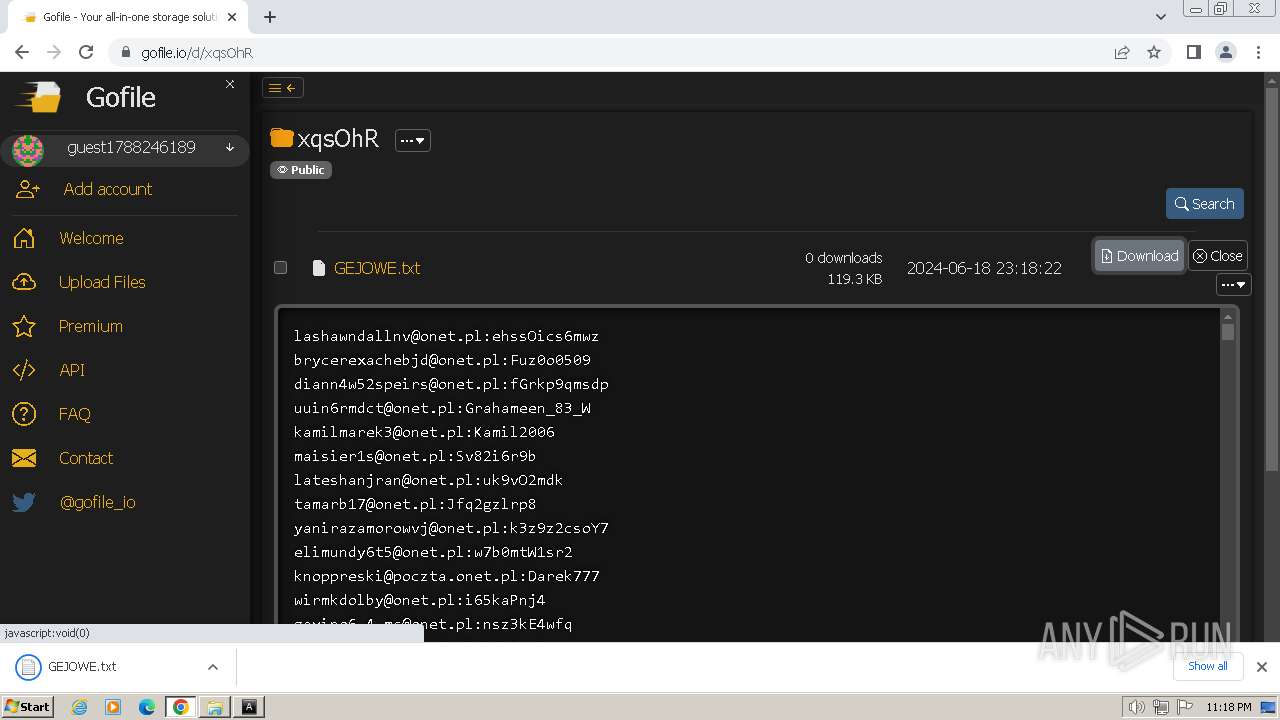Open the tab search chevron
Viewport: 1280px width, 720px height.
pyautogui.click(x=1160, y=17)
